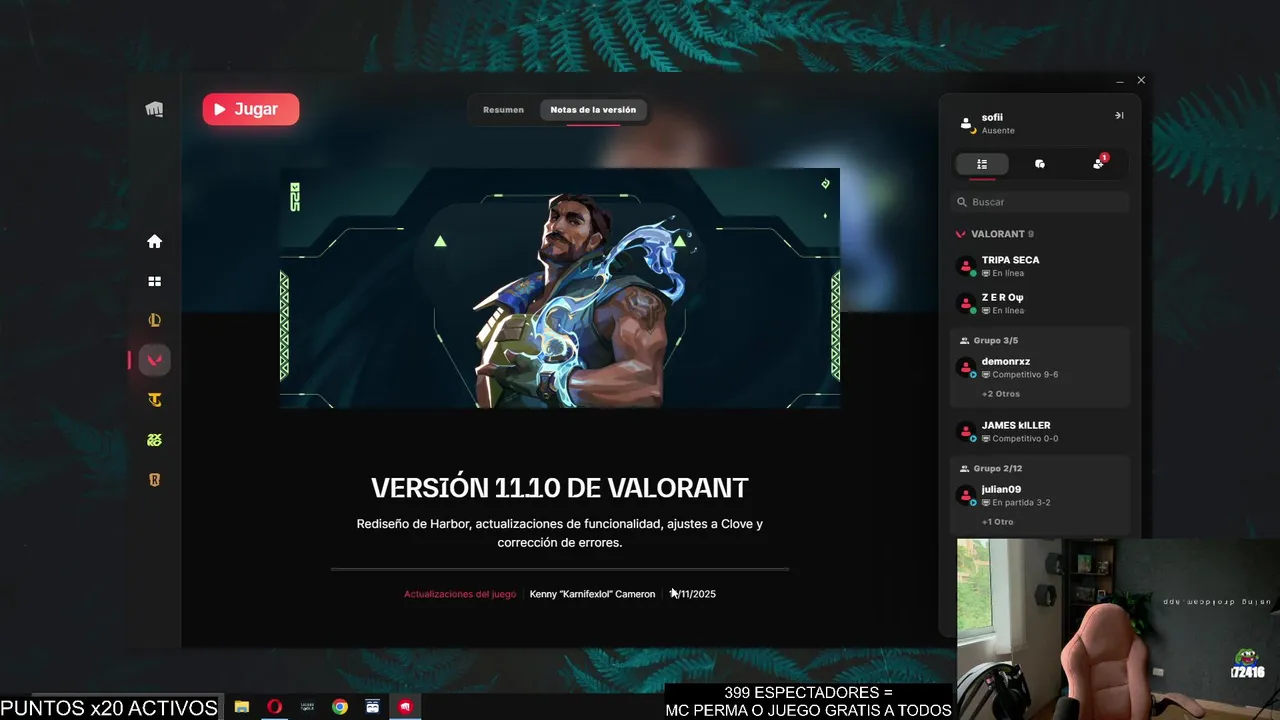Select TRIPA SECA friend name
This screenshot has width=1280, height=720.
(1010, 260)
